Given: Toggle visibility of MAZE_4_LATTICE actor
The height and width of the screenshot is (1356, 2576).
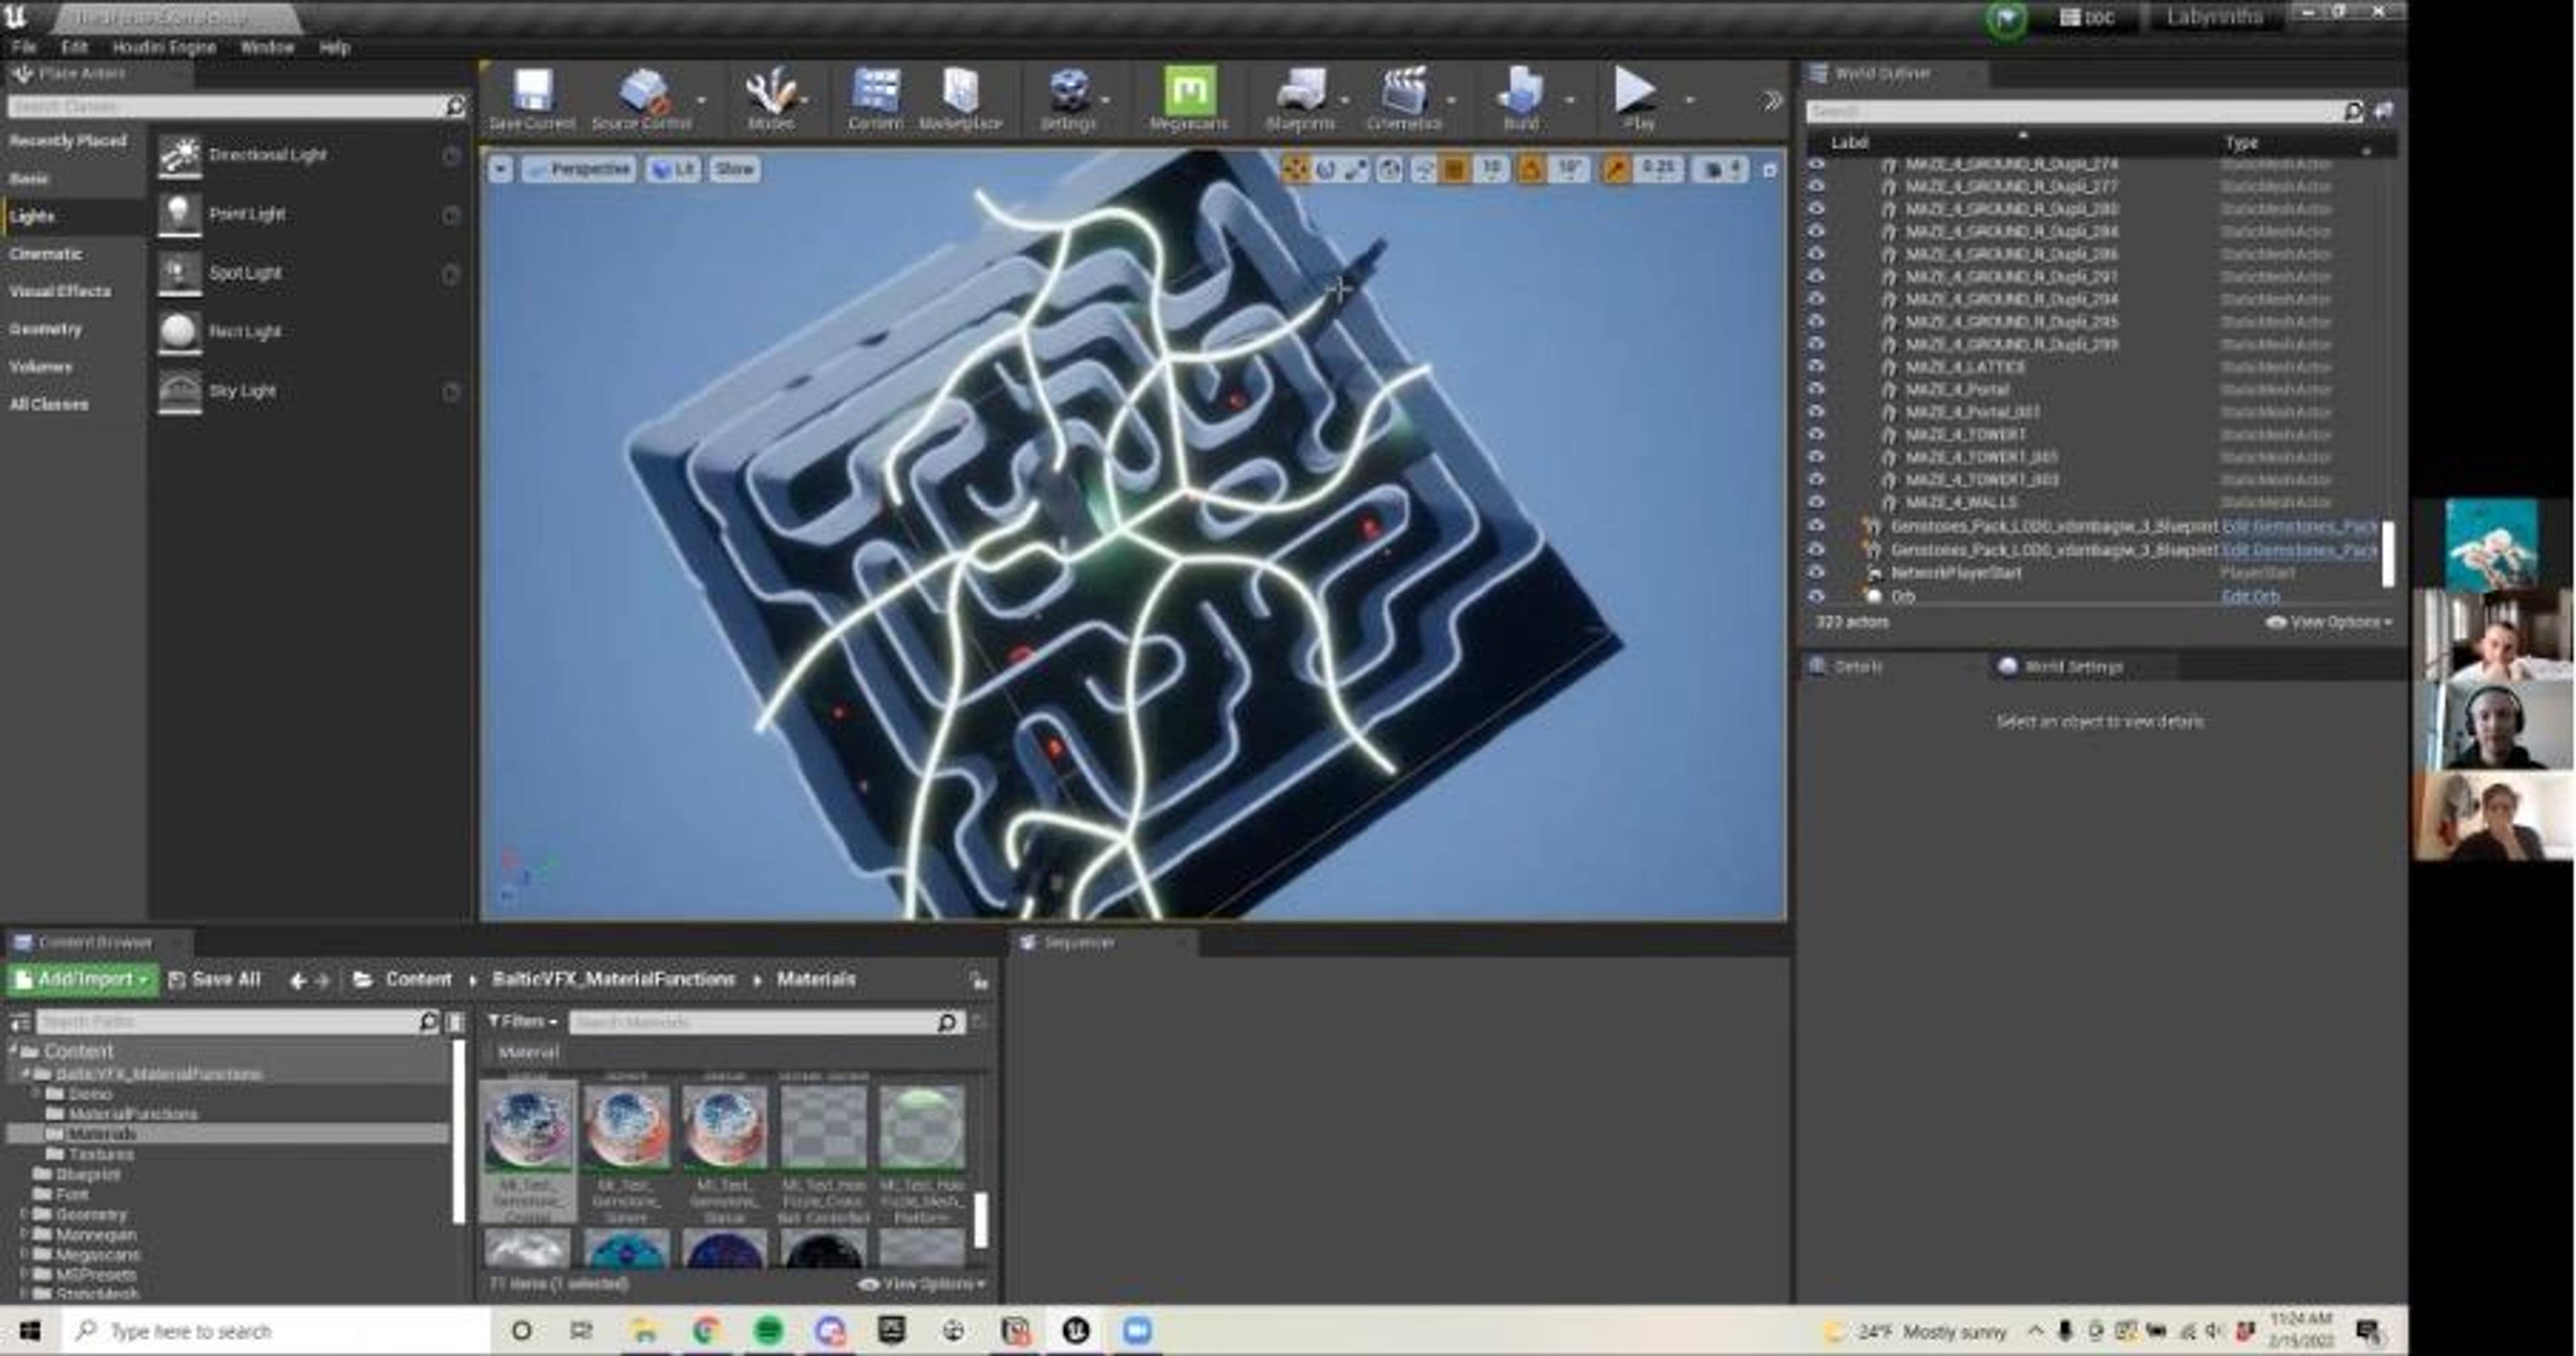Looking at the screenshot, I should tap(1817, 367).
